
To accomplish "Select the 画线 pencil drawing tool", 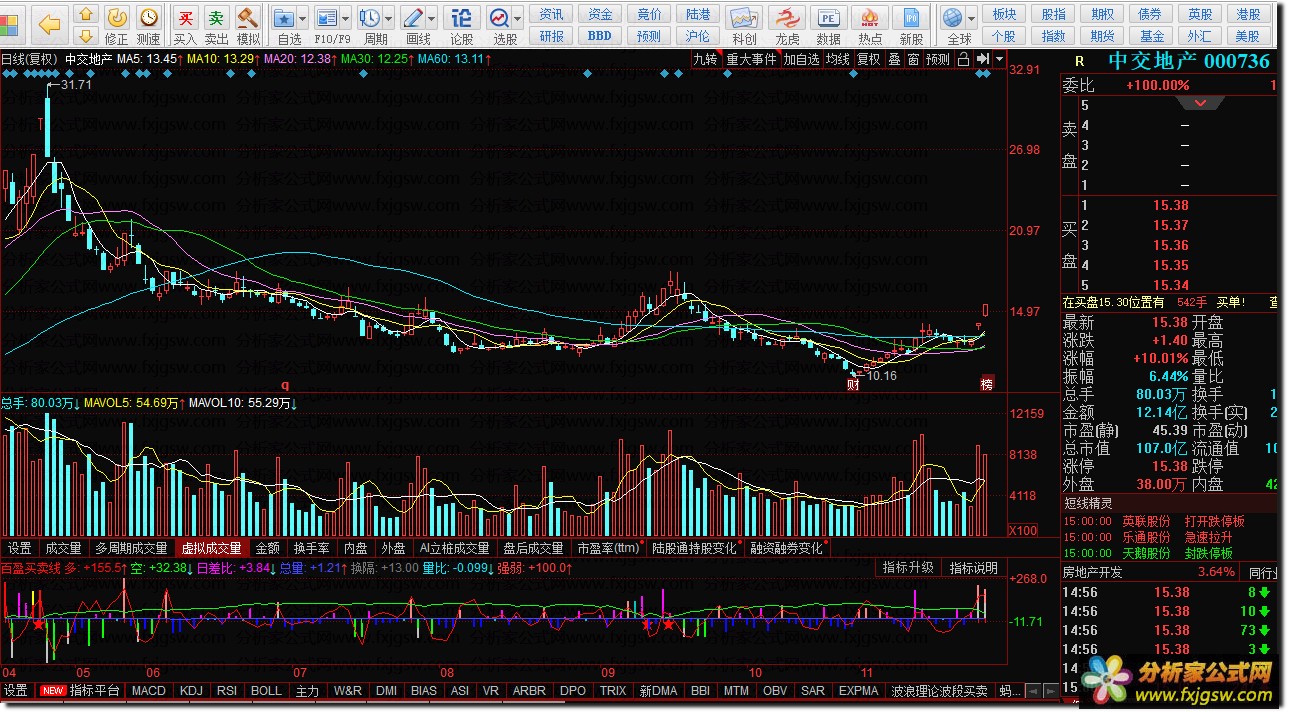I will [413, 18].
